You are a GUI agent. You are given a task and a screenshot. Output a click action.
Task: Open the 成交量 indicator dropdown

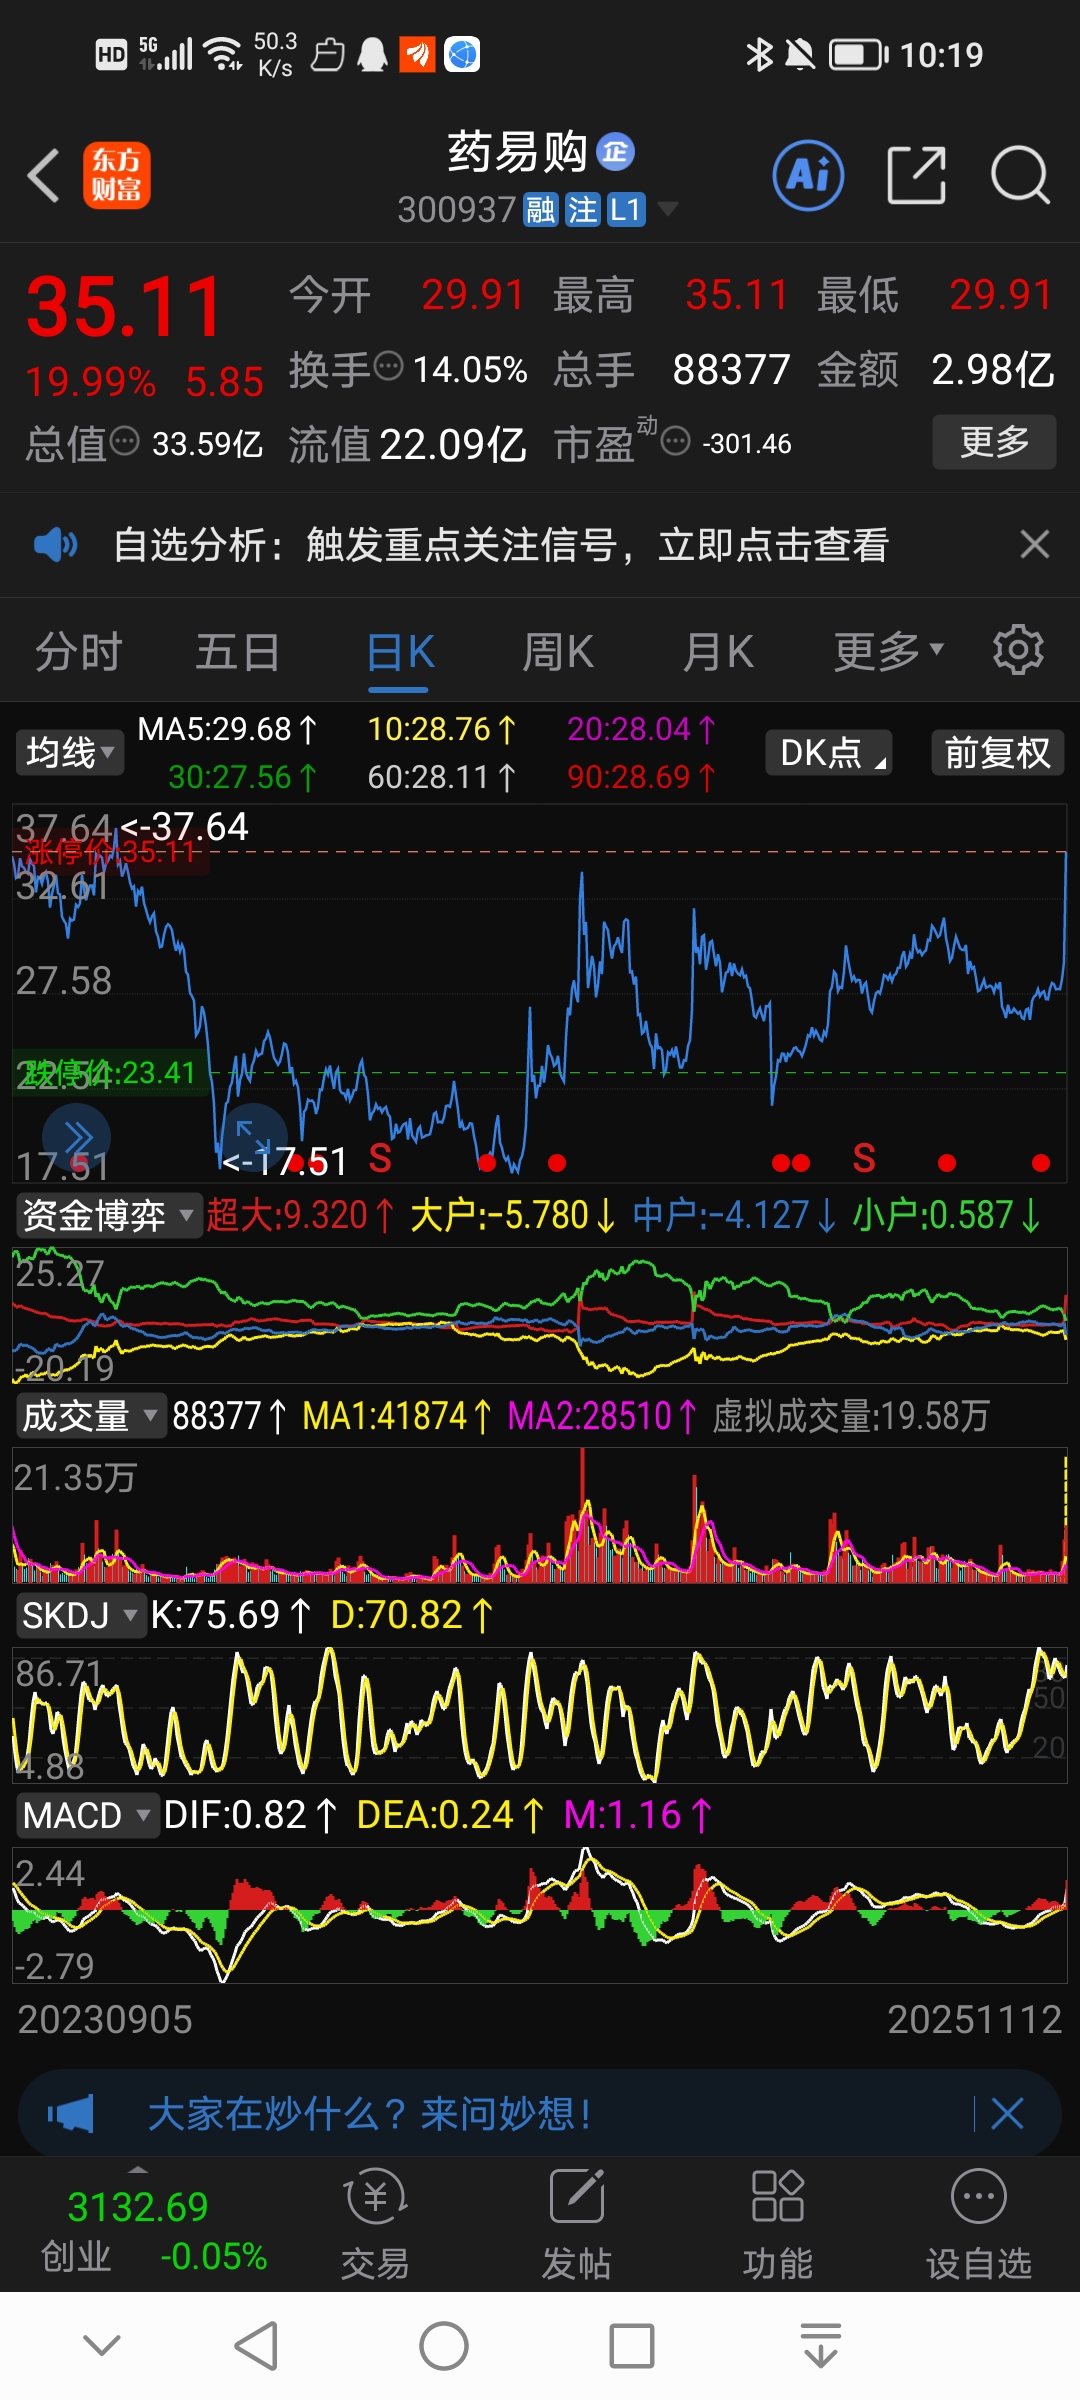pos(90,1415)
